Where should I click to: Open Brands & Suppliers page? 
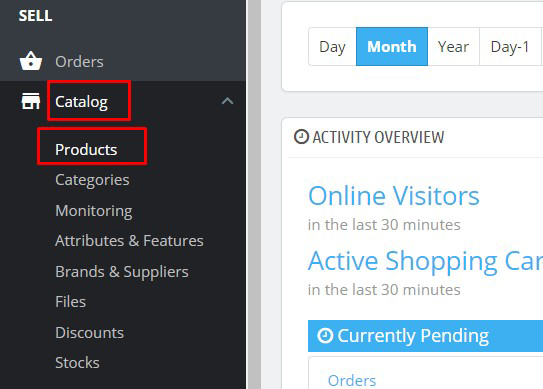(122, 272)
